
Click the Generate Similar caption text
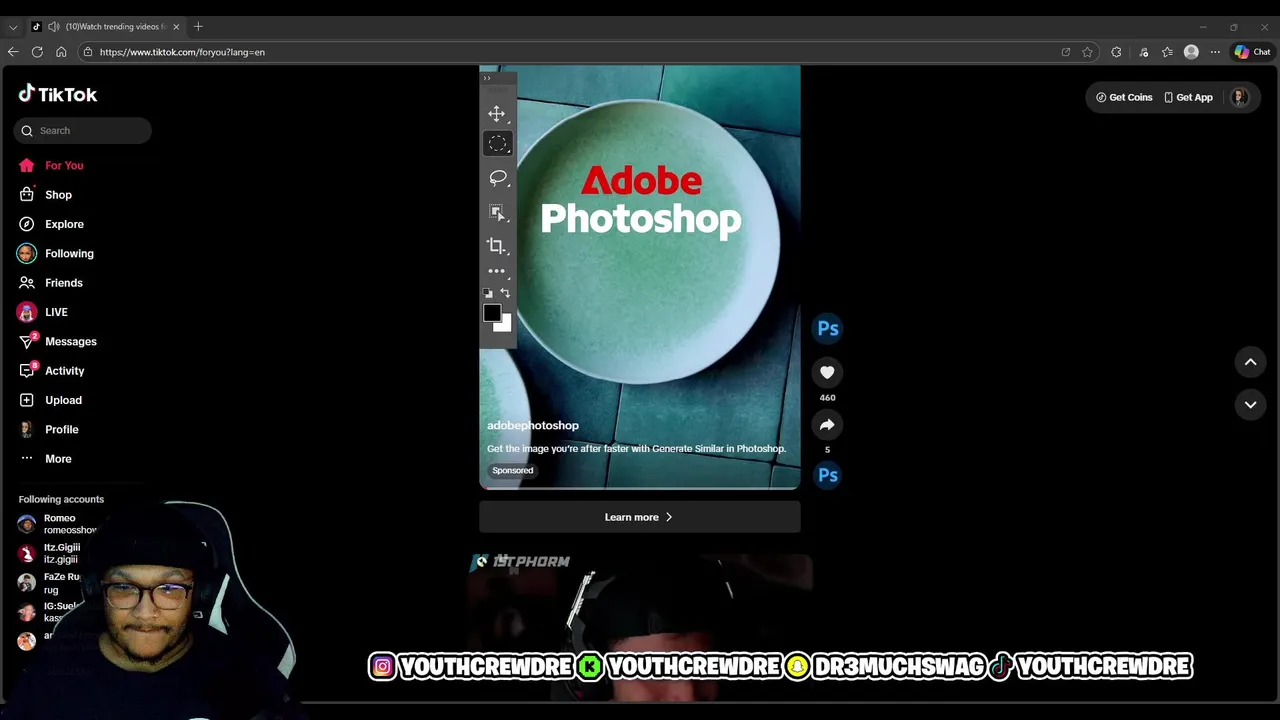tap(636, 449)
